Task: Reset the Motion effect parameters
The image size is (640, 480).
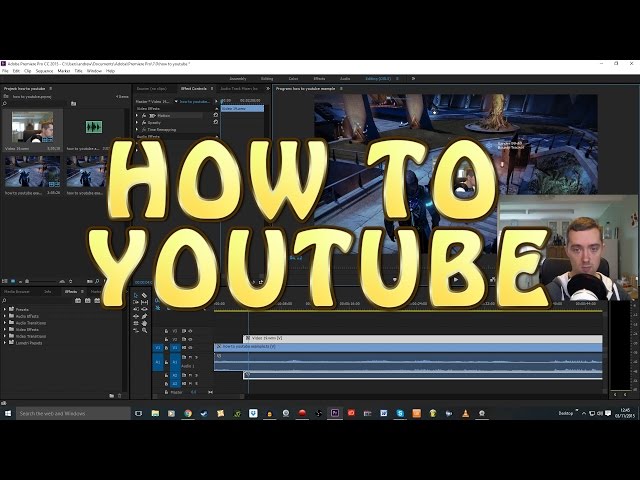Action: pos(216,116)
